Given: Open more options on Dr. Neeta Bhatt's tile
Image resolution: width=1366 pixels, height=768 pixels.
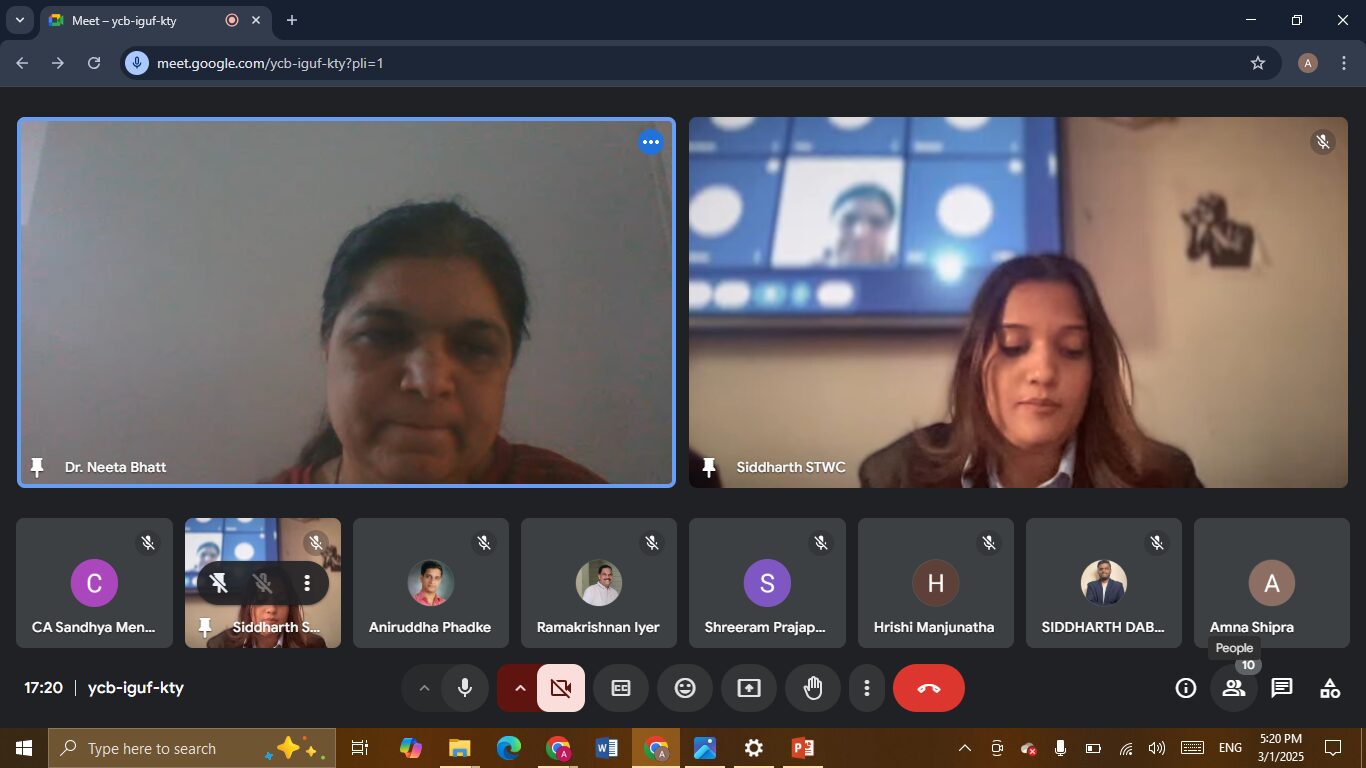Looking at the screenshot, I should pyautogui.click(x=651, y=142).
